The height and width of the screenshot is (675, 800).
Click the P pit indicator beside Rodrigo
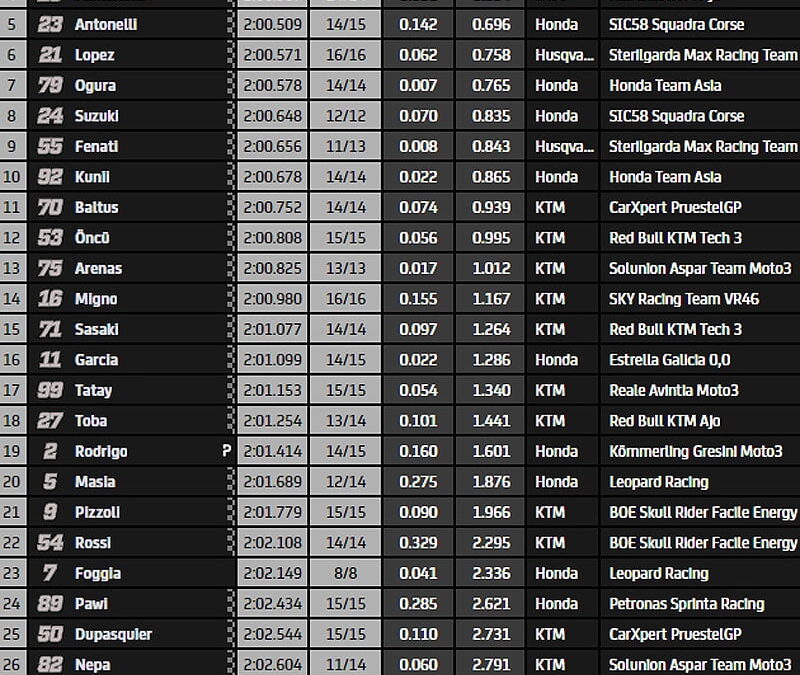pyautogui.click(x=227, y=451)
